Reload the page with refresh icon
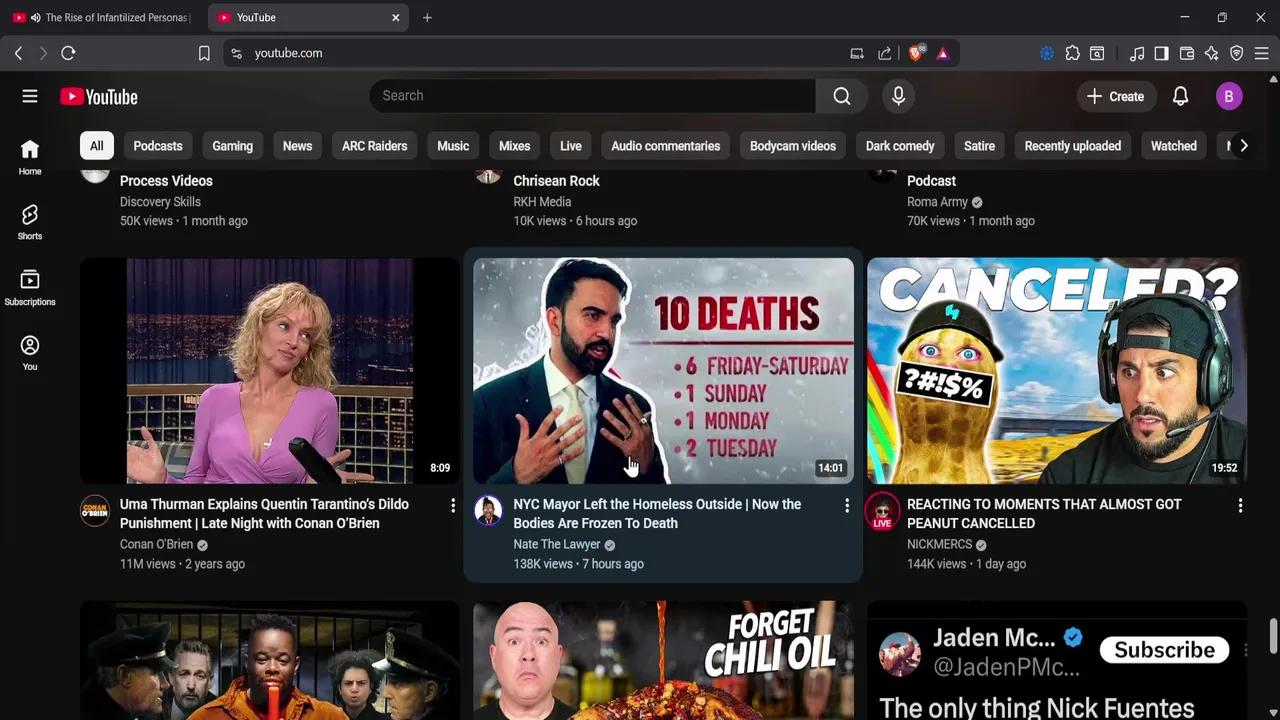This screenshot has height=720, width=1280. (68, 53)
